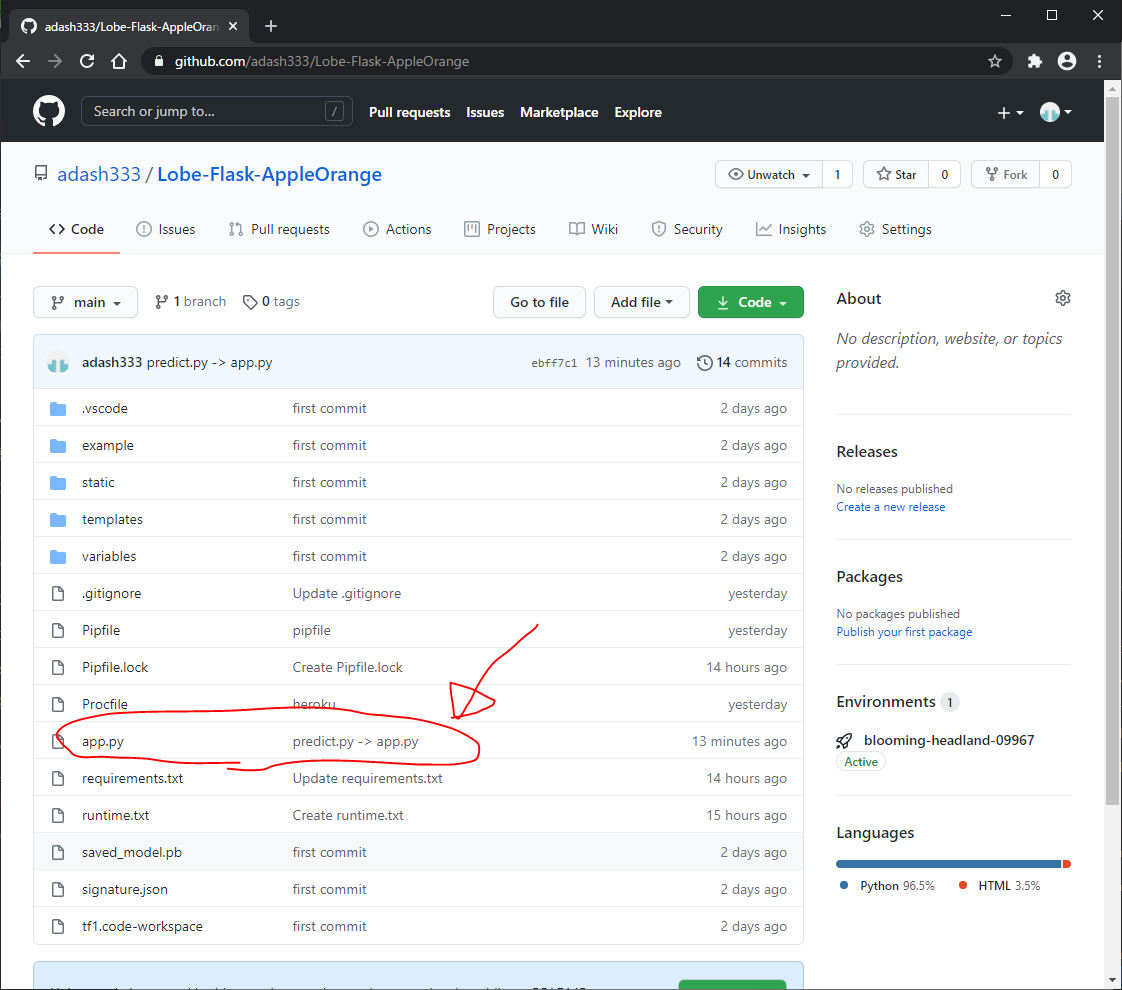Click file icon beside Pipfile.lock
The width and height of the screenshot is (1122, 990).
[x=58, y=667]
